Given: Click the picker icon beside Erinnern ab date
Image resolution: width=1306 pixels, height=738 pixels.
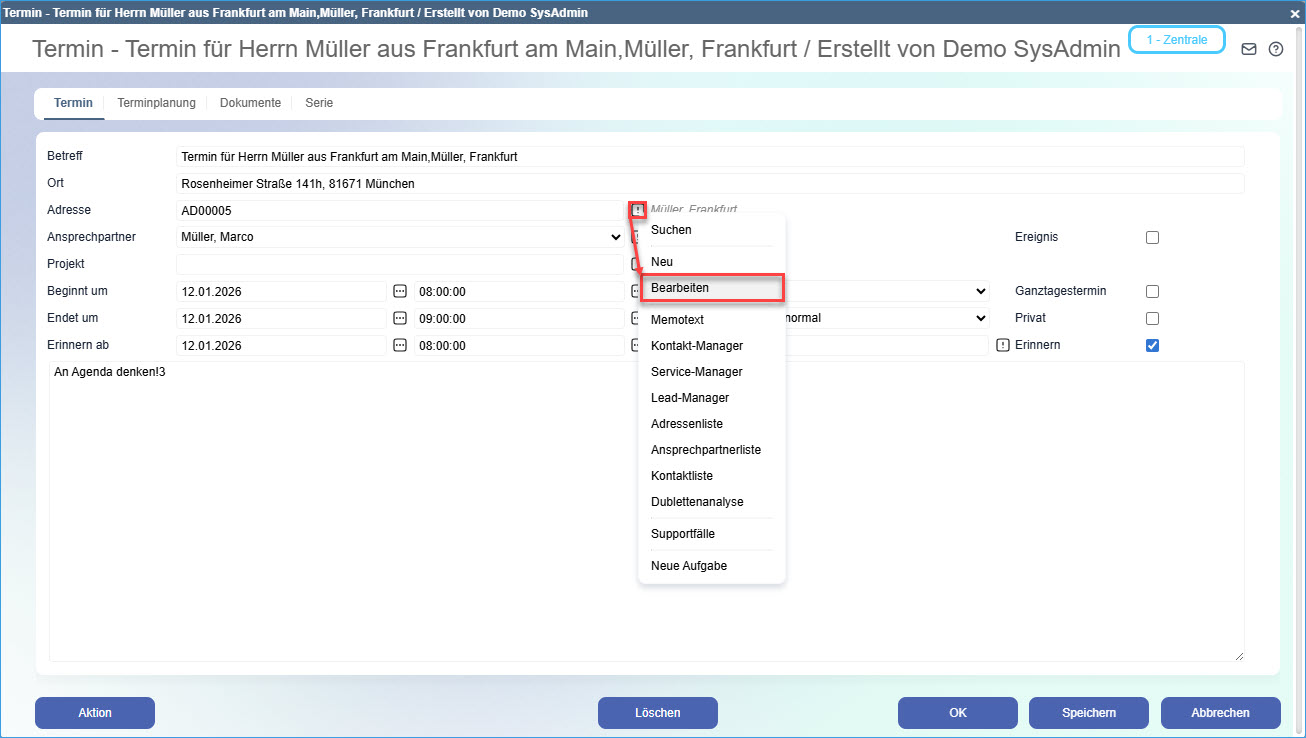Looking at the screenshot, I should 399,345.
